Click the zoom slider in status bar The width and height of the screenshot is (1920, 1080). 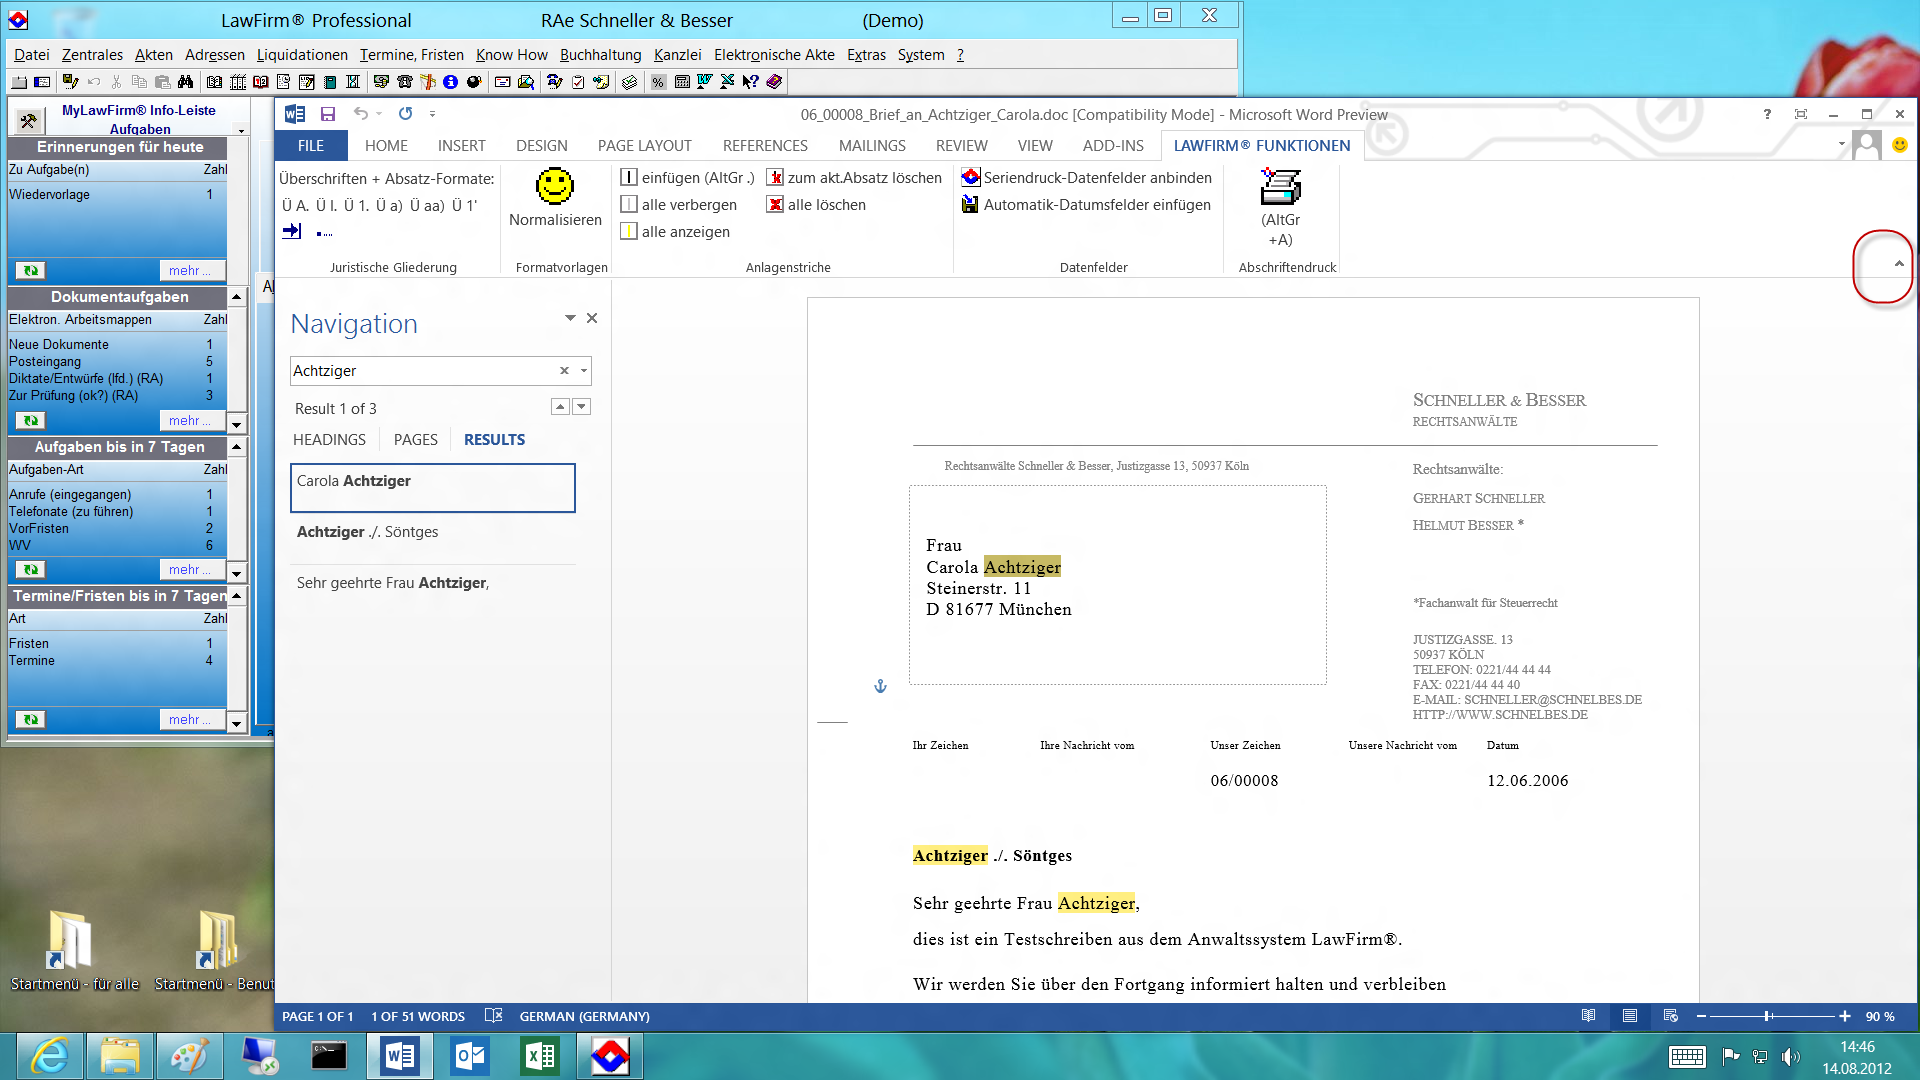coord(1768,1016)
